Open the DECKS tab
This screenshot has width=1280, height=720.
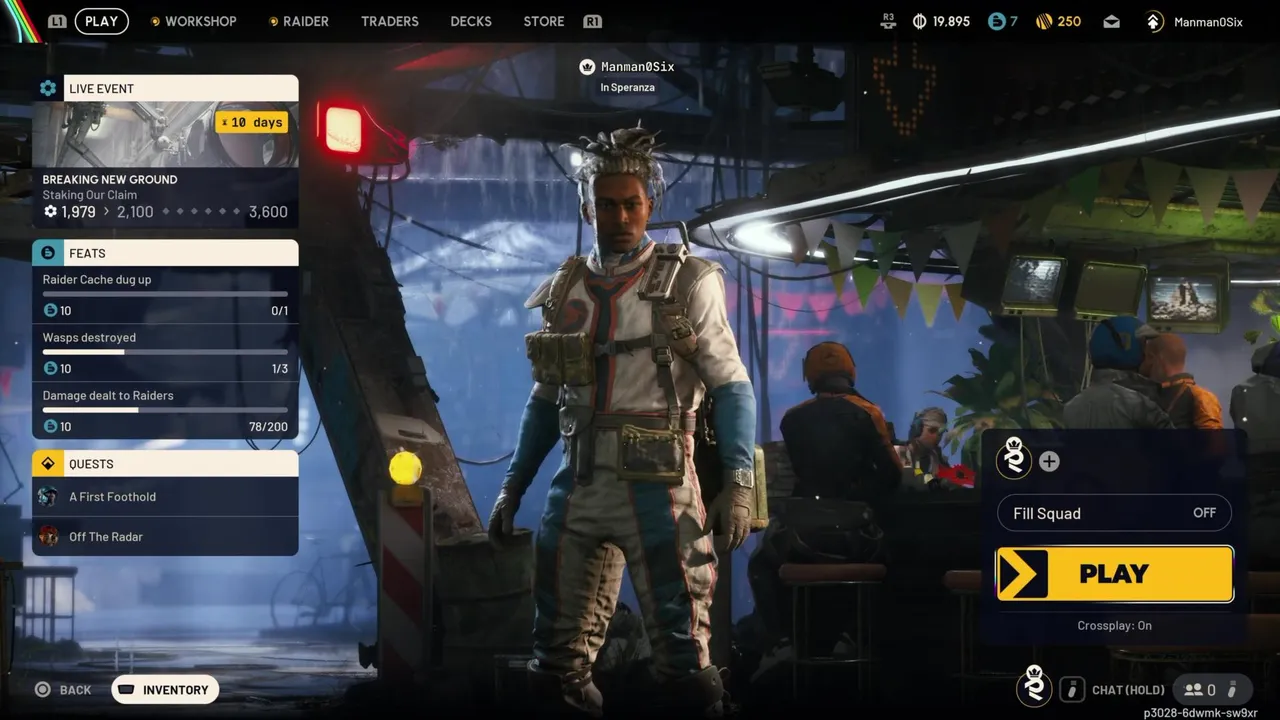click(x=471, y=21)
